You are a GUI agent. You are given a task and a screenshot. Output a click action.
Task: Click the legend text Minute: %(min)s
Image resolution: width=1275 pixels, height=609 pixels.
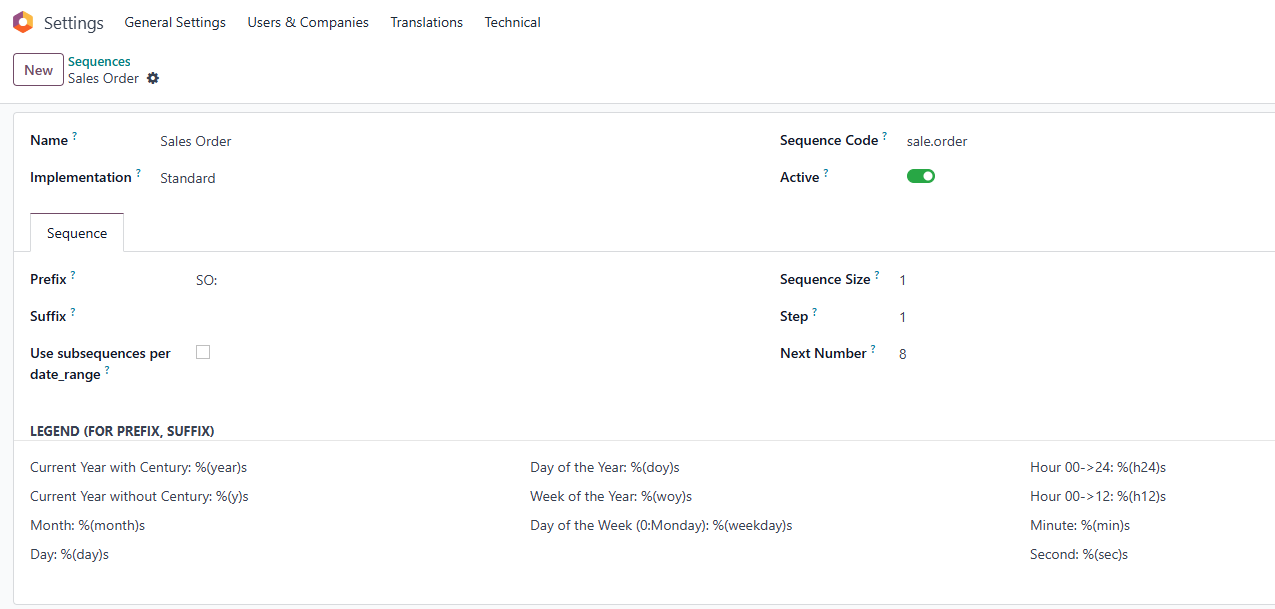[1080, 525]
